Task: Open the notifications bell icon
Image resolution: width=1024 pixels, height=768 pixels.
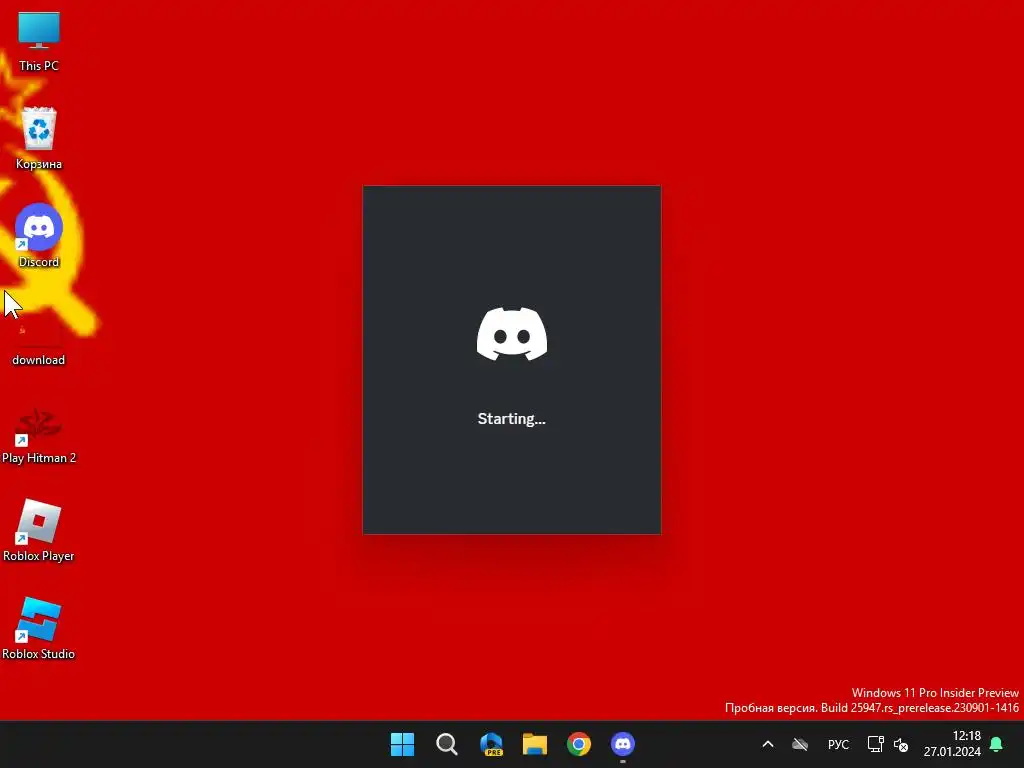Action: click(x=997, y=744)
